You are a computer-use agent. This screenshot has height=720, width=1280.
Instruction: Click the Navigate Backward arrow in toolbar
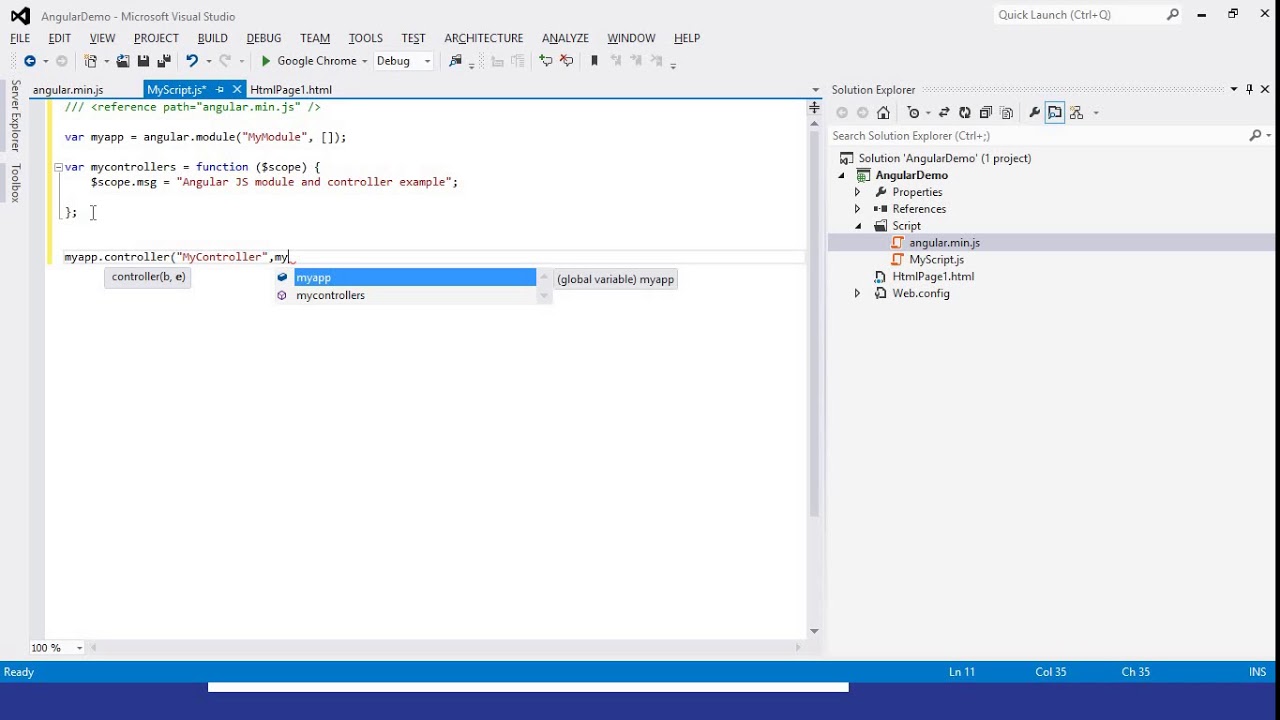[x=30, y=61]
